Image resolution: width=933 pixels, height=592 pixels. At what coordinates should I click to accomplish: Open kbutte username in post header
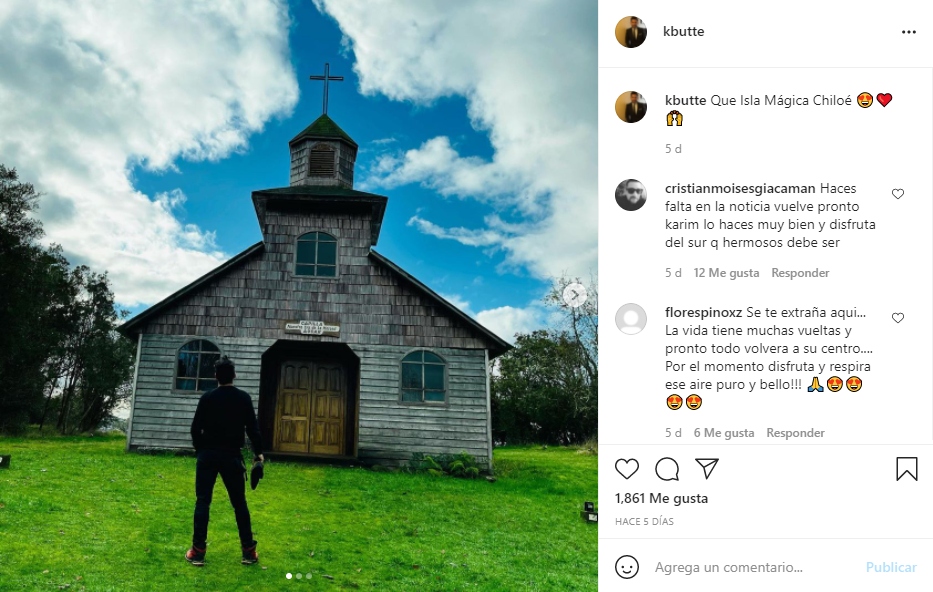coord(684,32)
